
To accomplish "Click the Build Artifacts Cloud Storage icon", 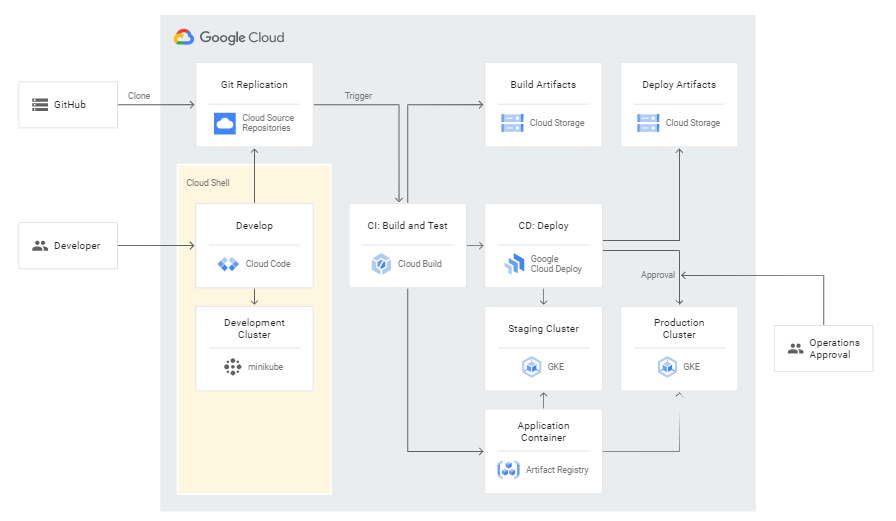I will click(x=512, y=123).
